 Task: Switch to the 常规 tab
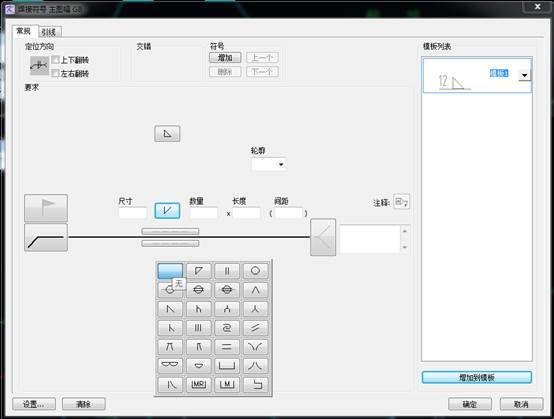click(24, 31)
